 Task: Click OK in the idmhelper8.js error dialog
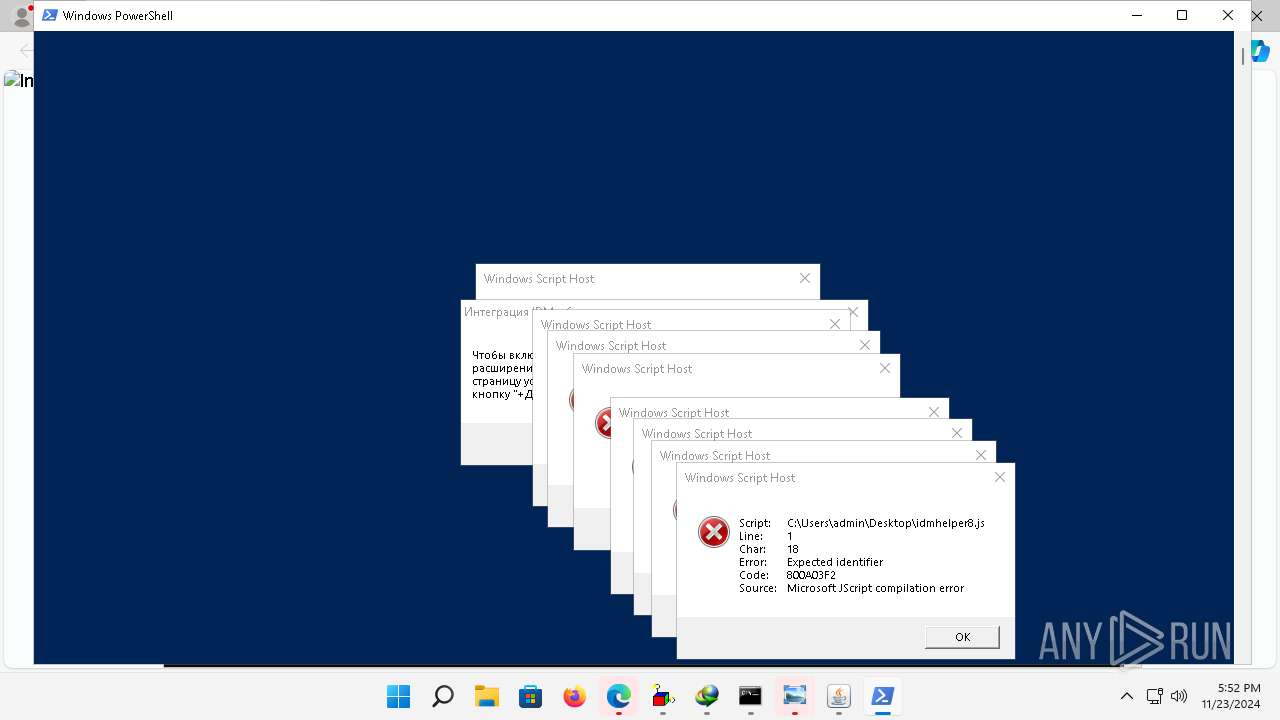coord(962,637)
